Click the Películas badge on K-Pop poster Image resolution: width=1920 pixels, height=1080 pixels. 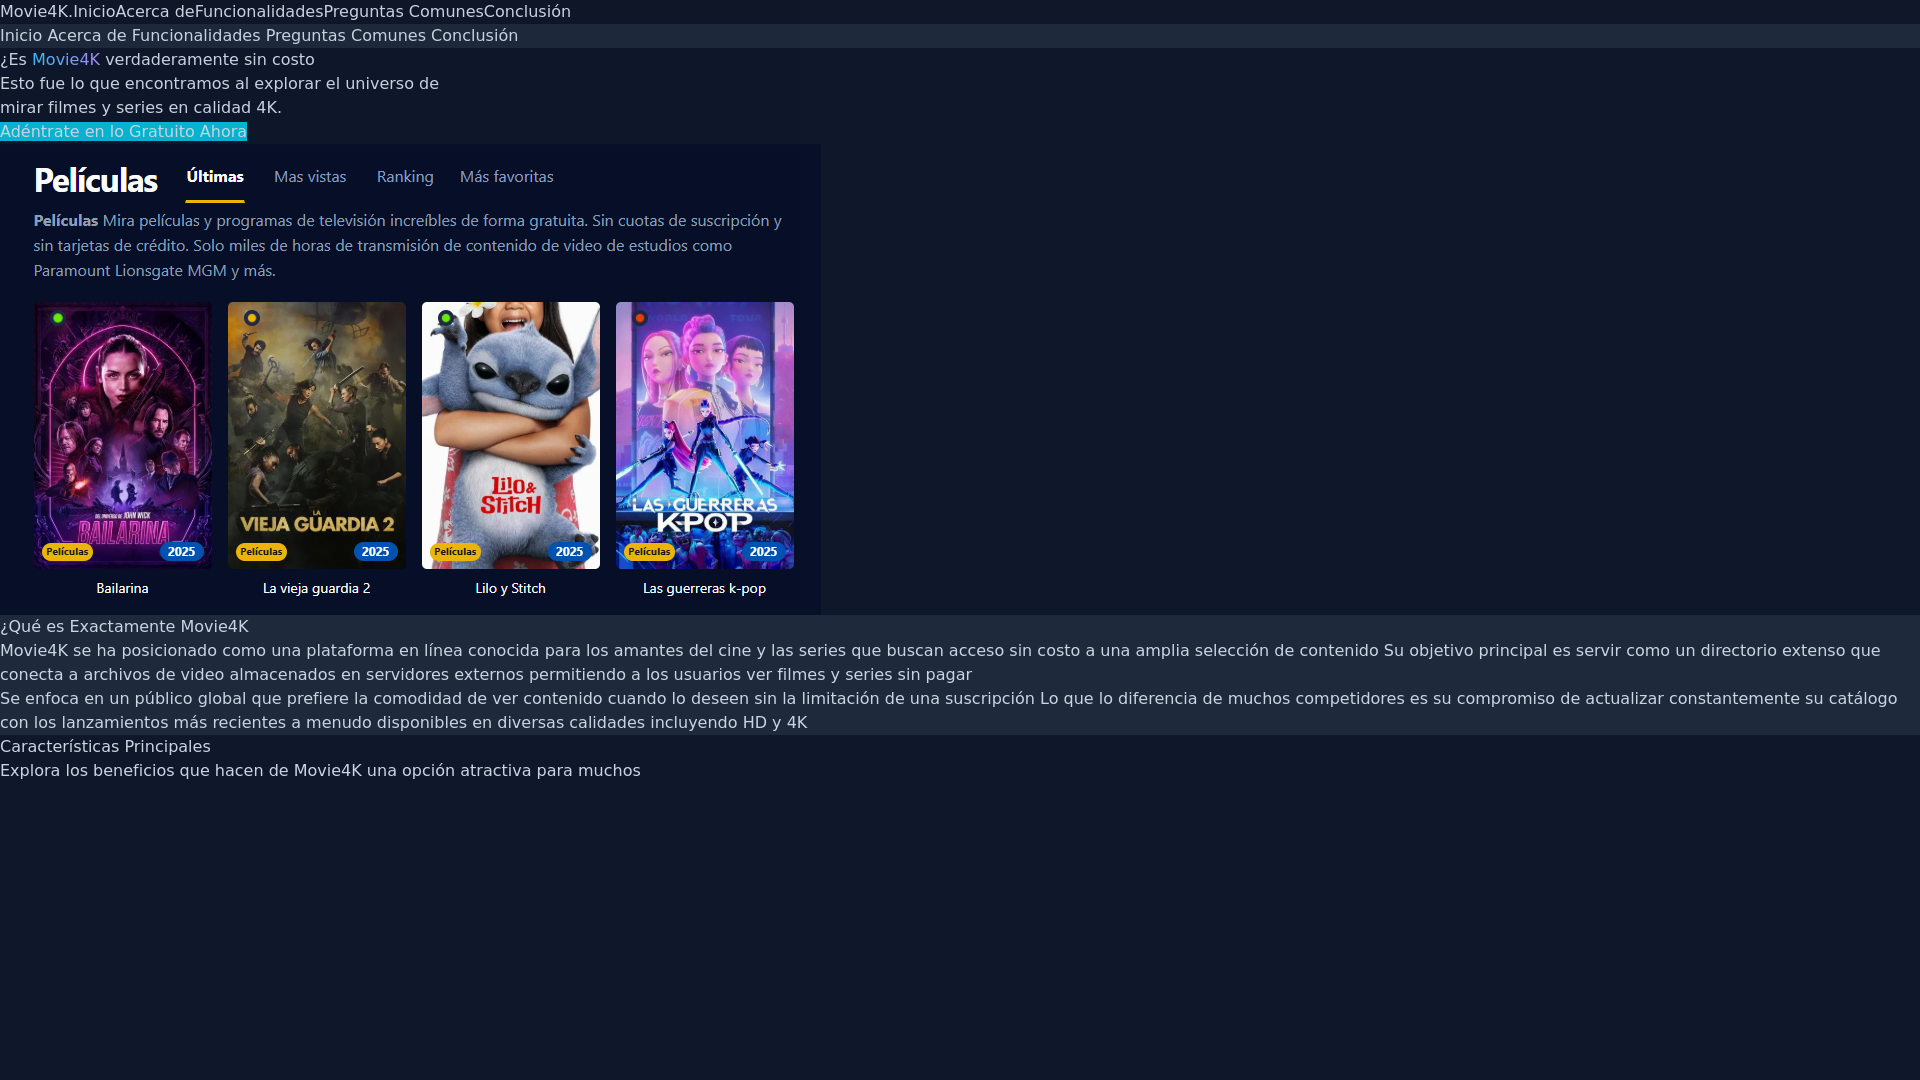click(649, 552)
